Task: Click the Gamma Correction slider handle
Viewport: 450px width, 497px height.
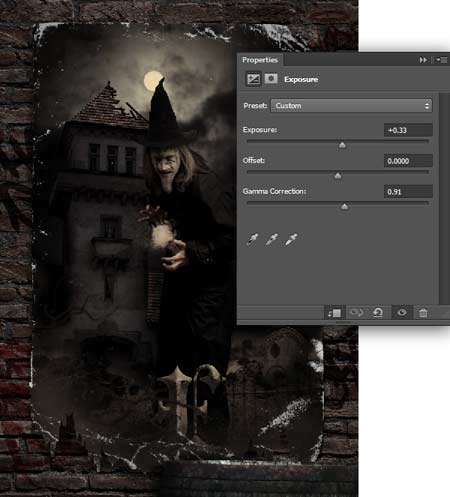Action: coord(345,207)
